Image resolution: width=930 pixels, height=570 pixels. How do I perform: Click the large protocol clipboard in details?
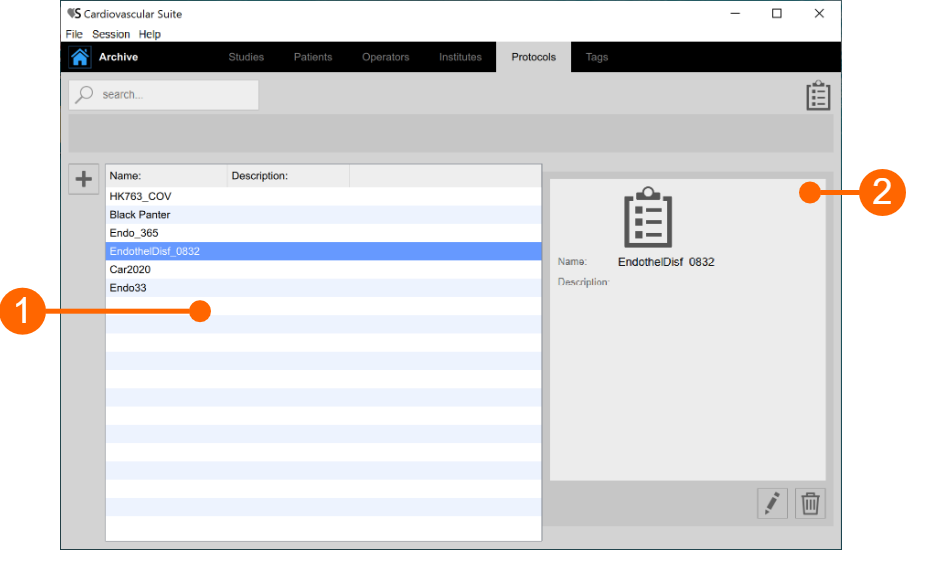click(648, 218)
